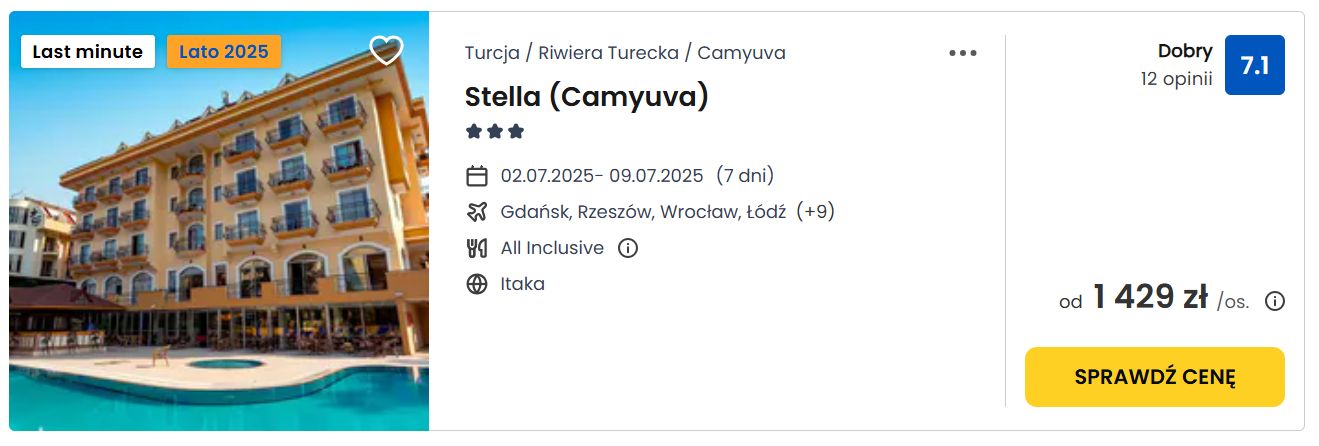
Task: Click the cutlery meal plan icon
Action: click(477, 248)
